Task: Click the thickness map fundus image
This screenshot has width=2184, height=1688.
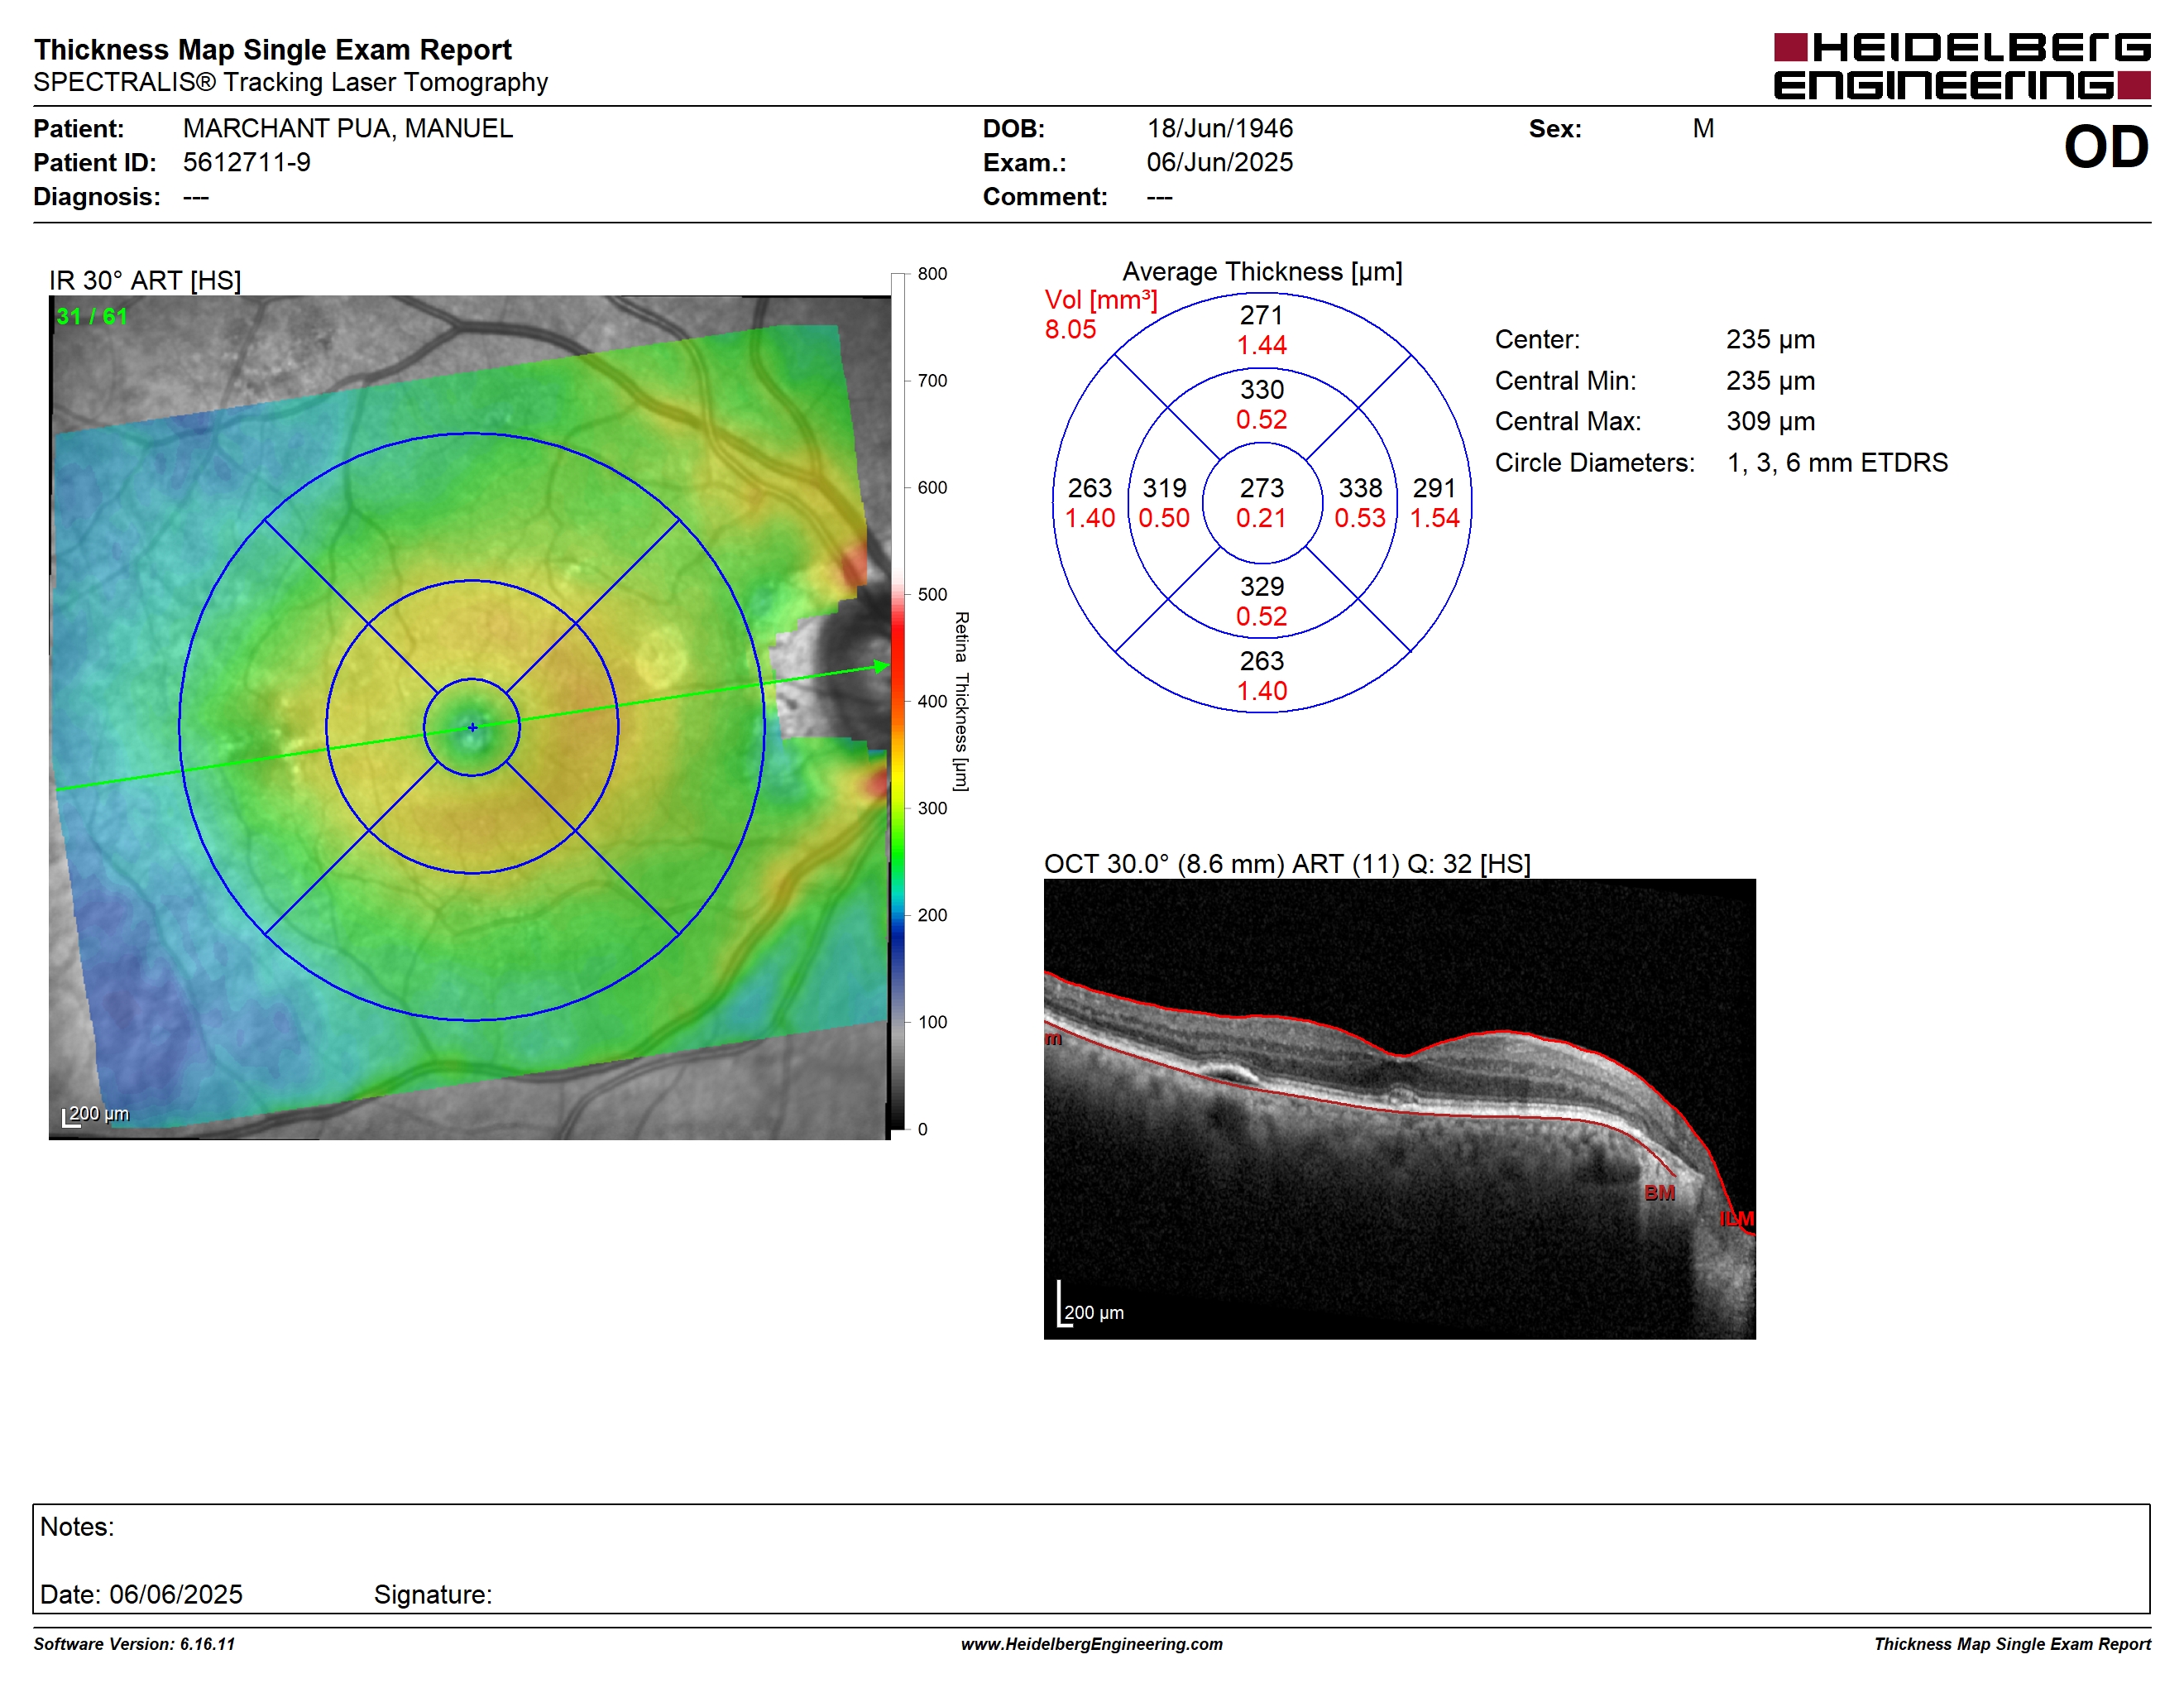Action: [x=469, y=717]
